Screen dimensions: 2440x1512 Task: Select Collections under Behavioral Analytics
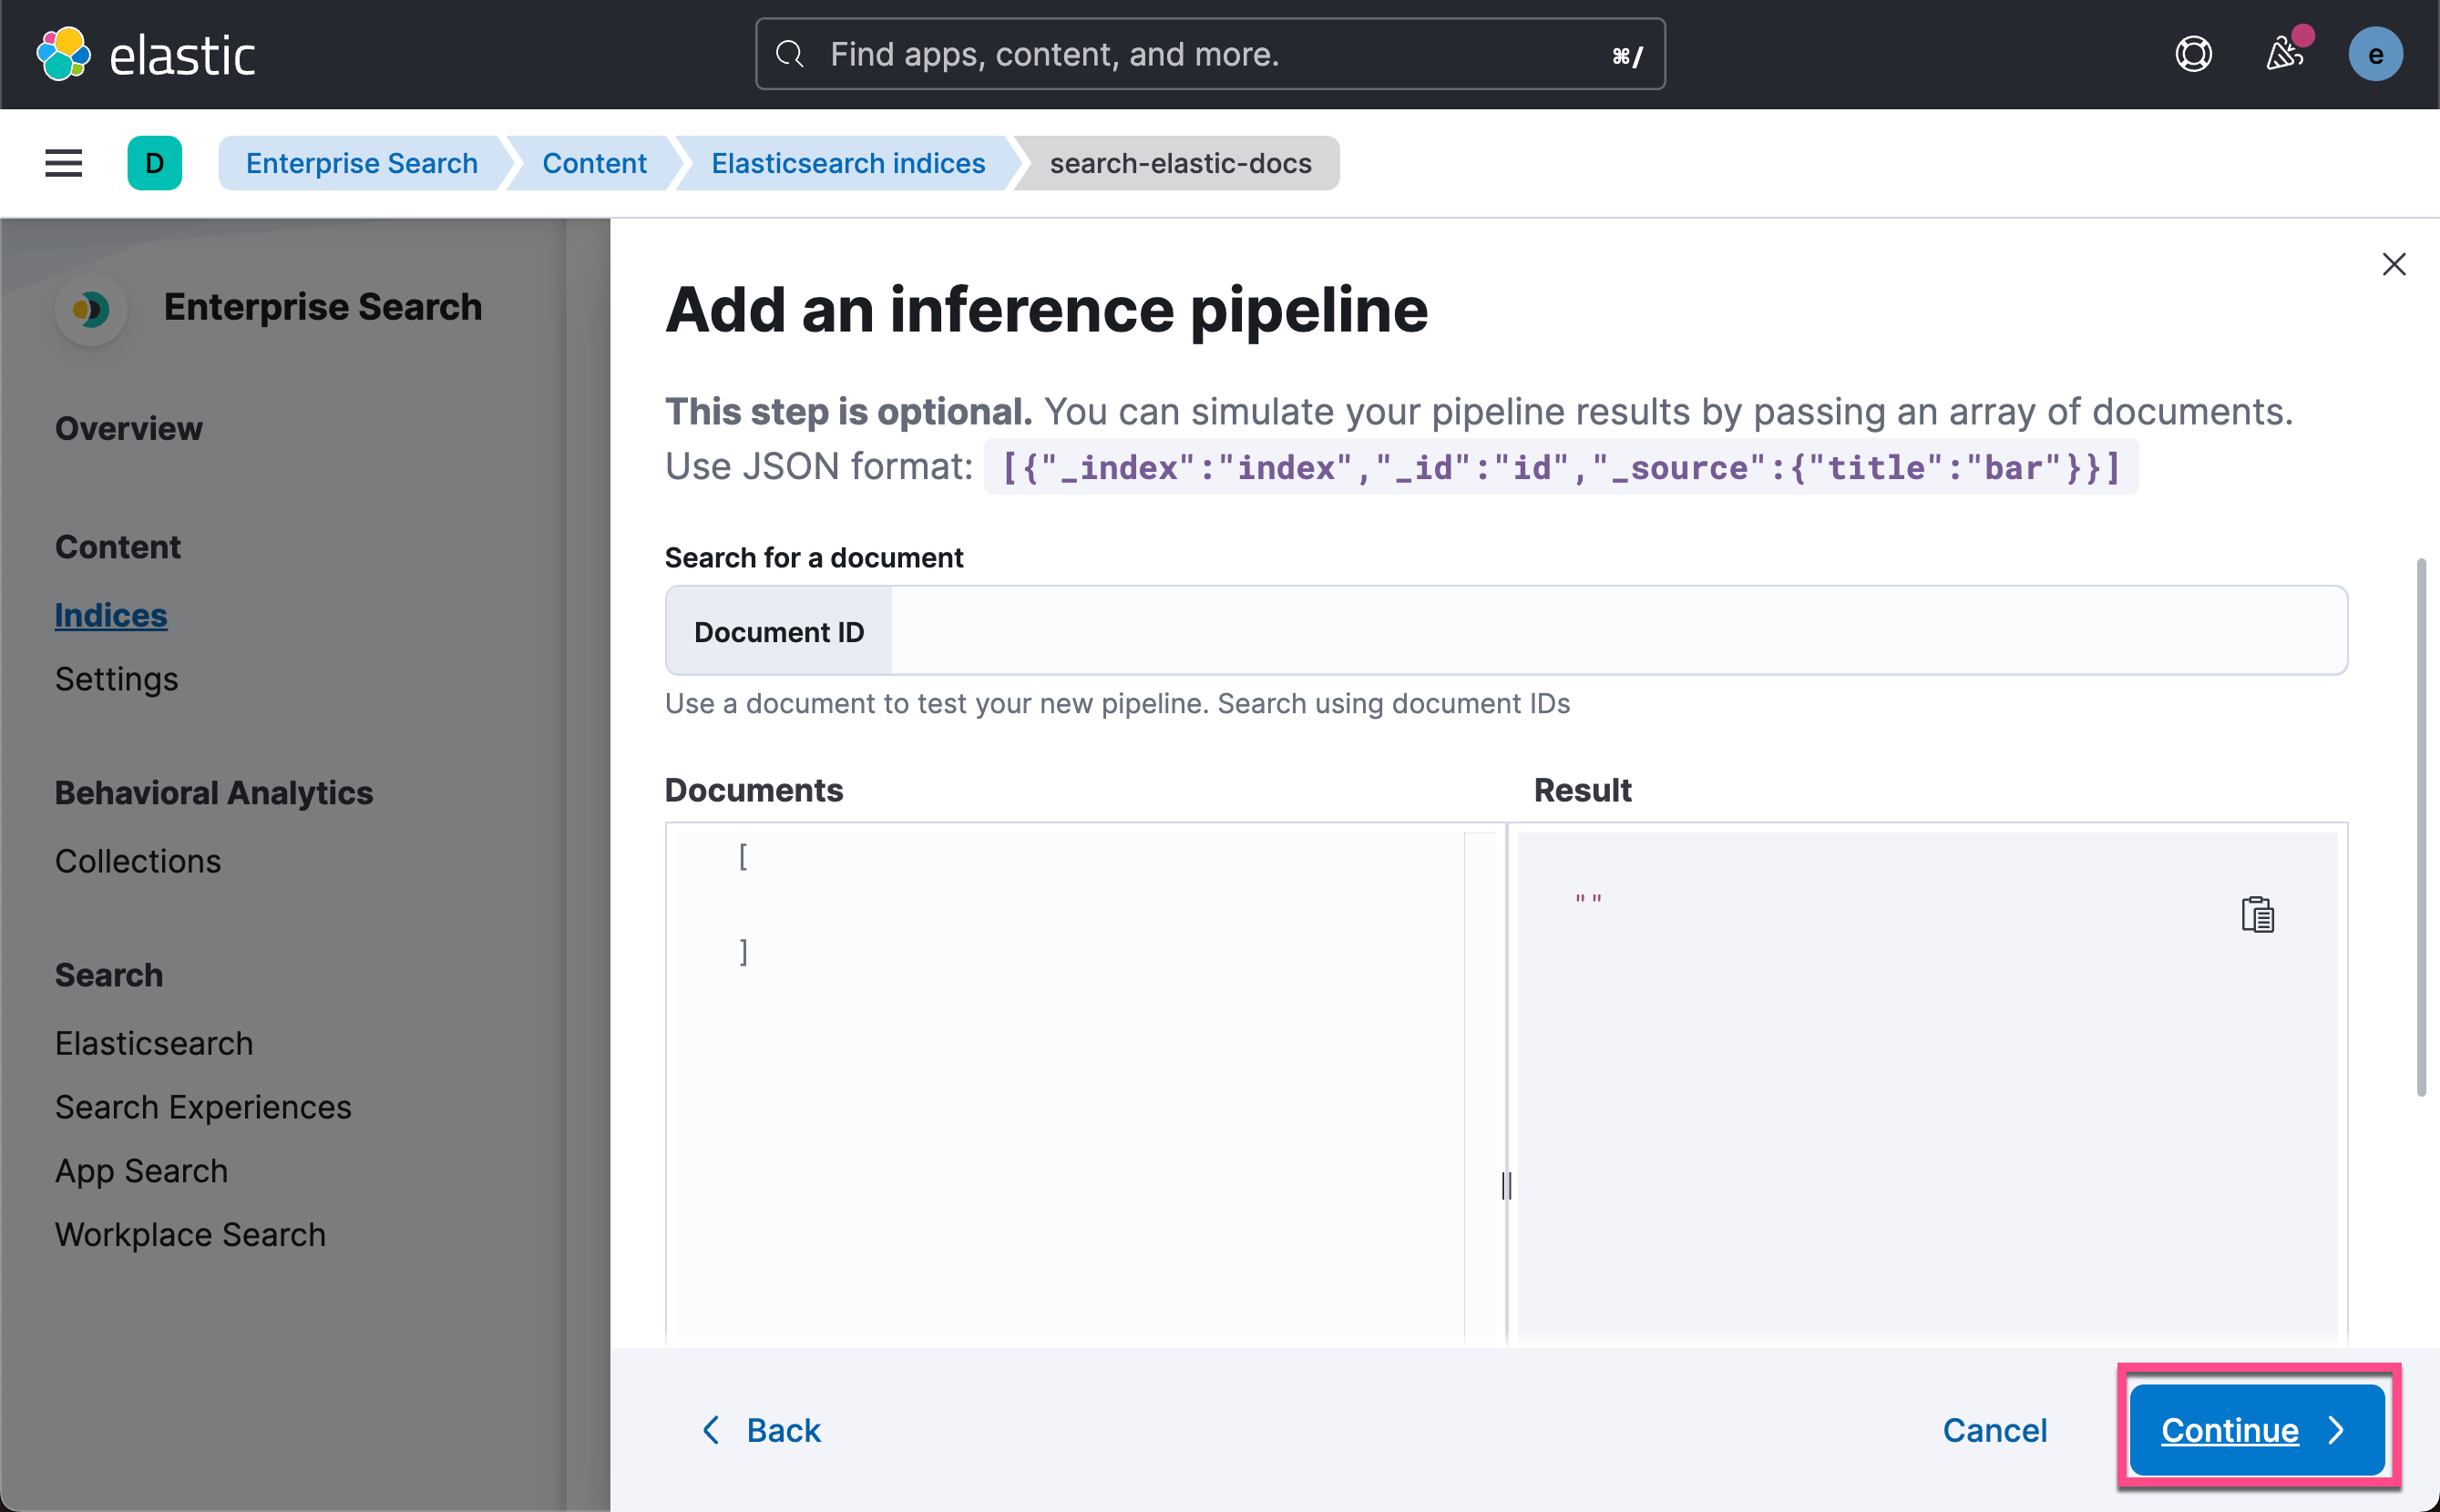point(138,861)
